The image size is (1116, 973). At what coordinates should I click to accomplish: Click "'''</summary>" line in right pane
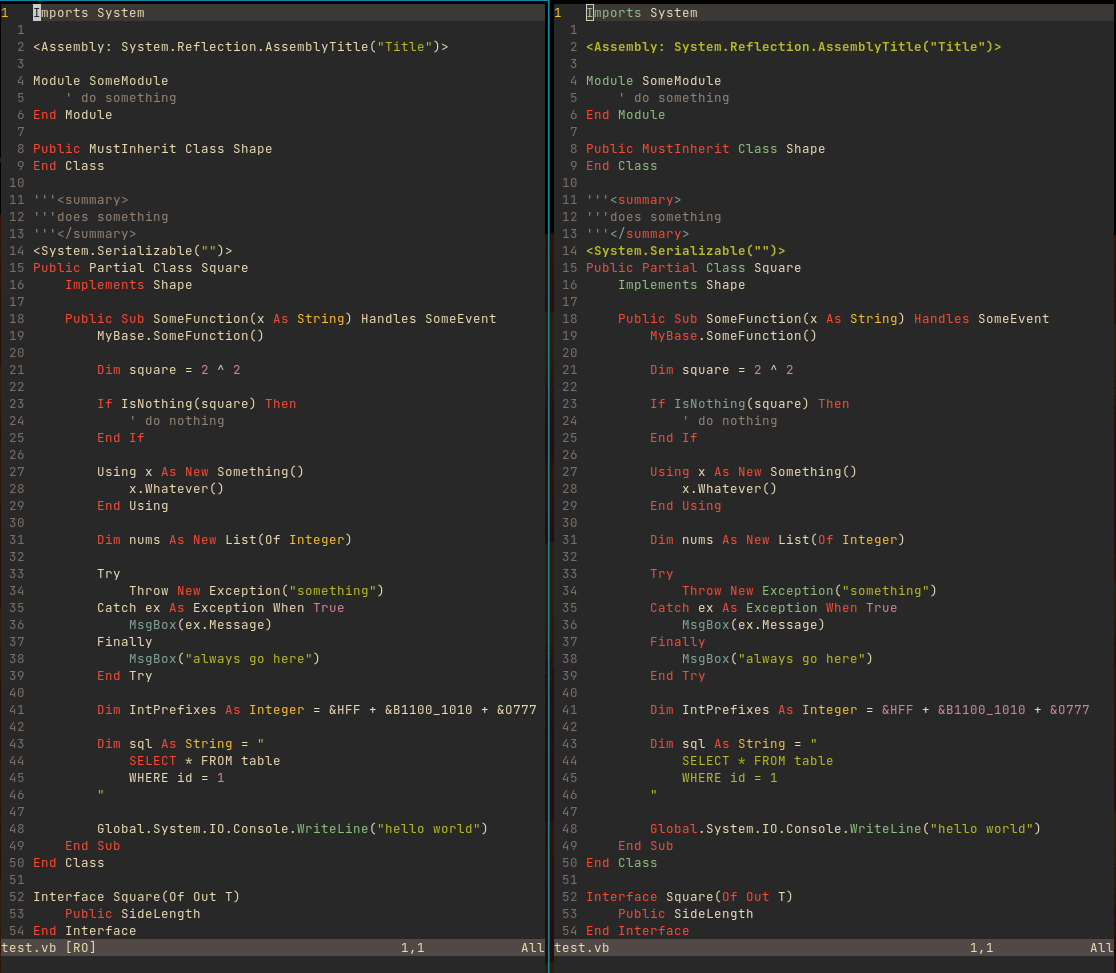[x=638, y=234]
